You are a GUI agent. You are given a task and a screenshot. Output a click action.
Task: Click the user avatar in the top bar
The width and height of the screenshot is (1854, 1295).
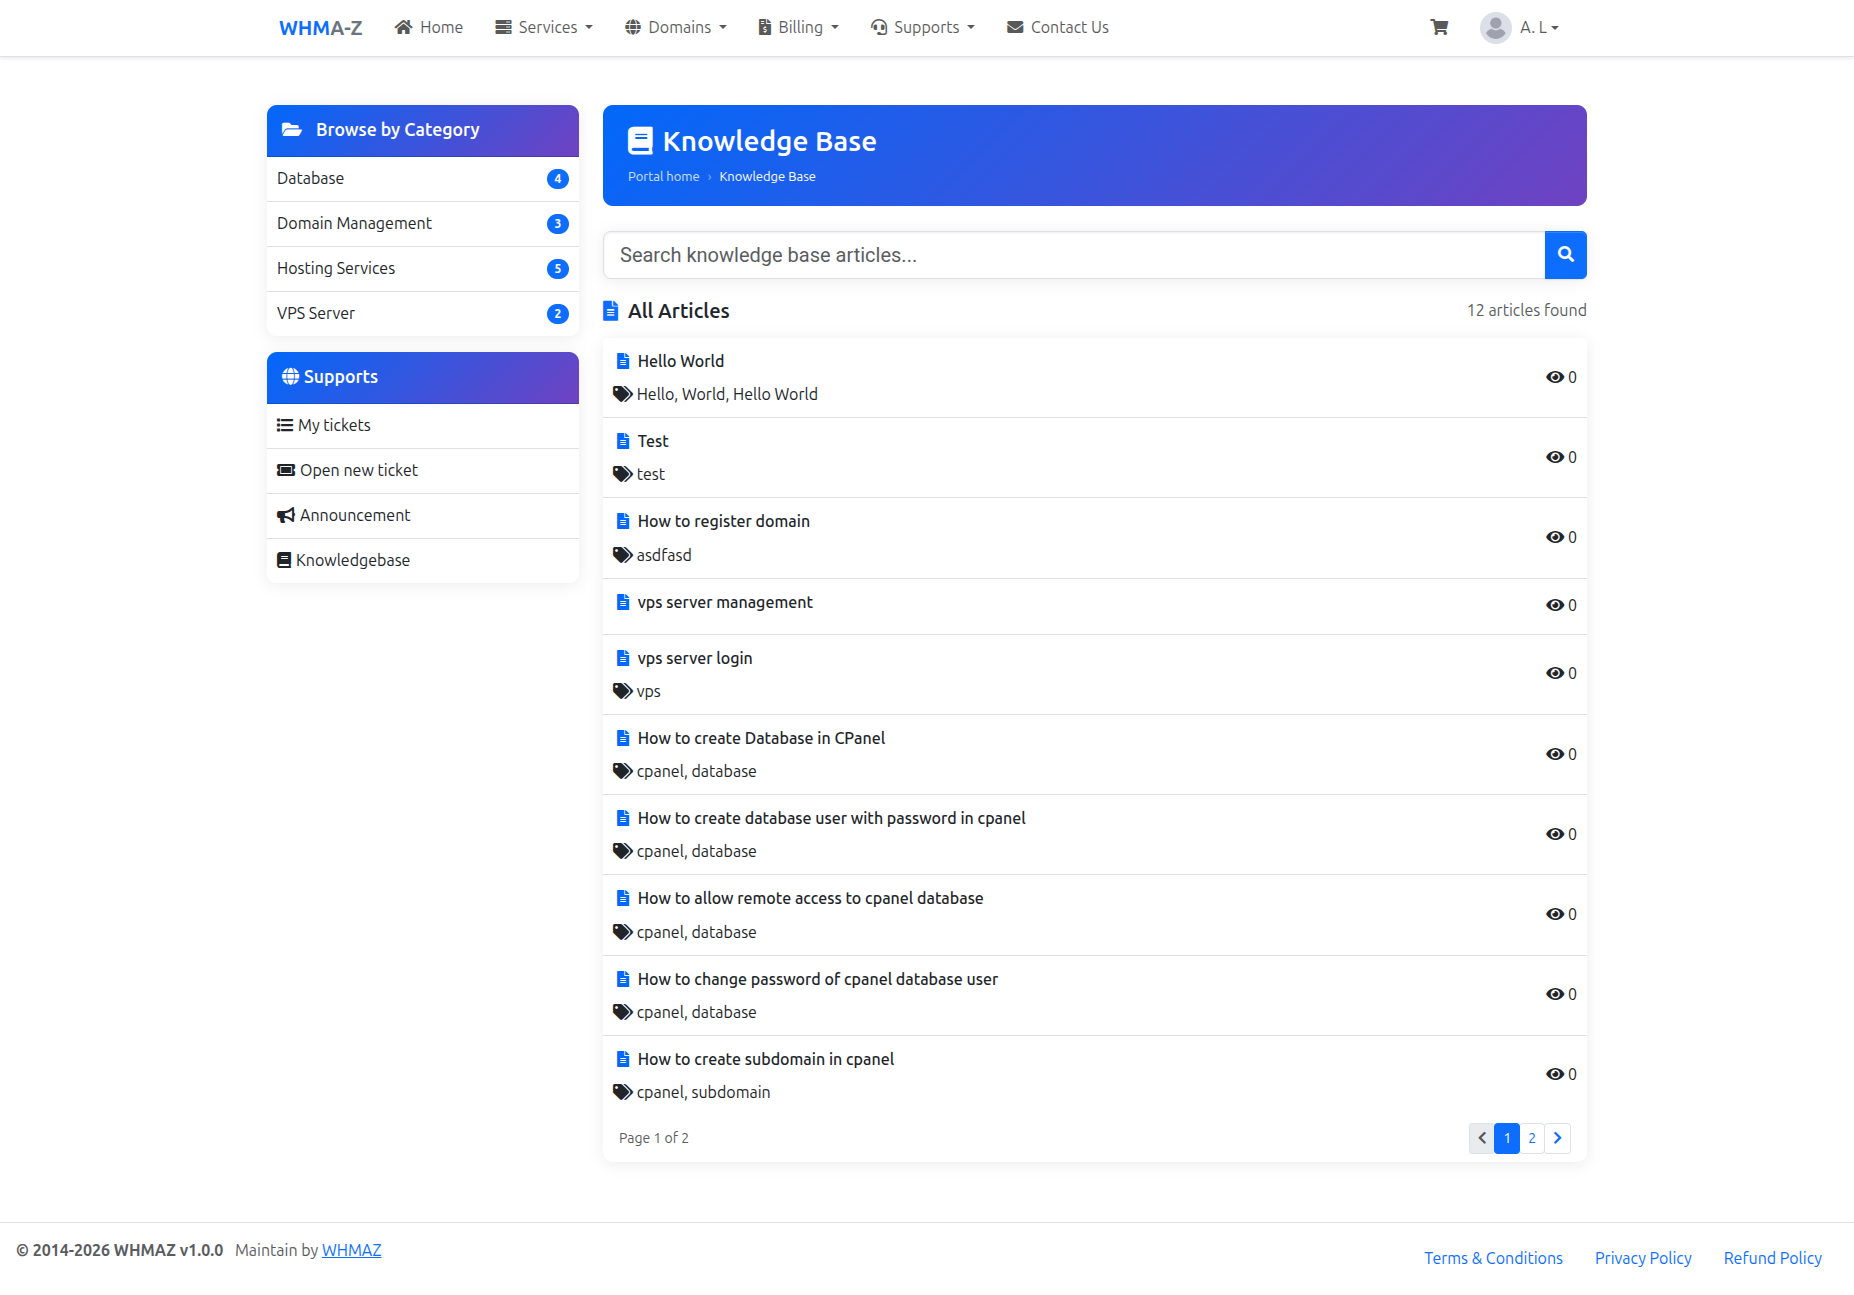coord(1495,27)
